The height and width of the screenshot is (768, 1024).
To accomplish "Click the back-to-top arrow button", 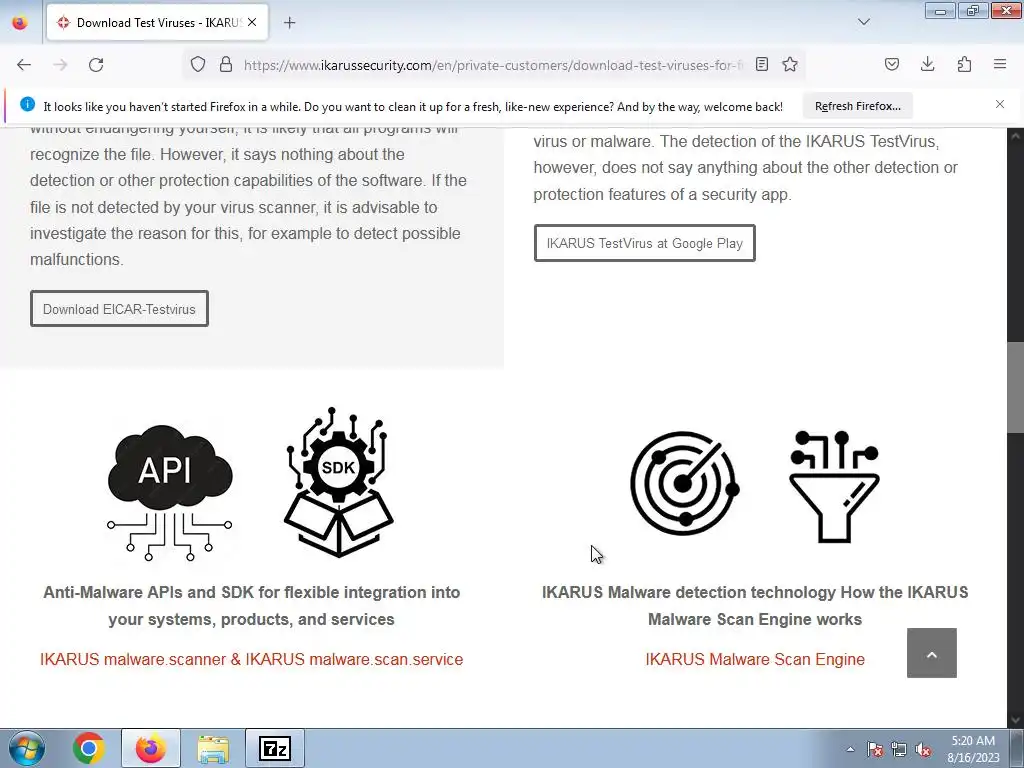I will pyautogui.click(x=931, y=653).
